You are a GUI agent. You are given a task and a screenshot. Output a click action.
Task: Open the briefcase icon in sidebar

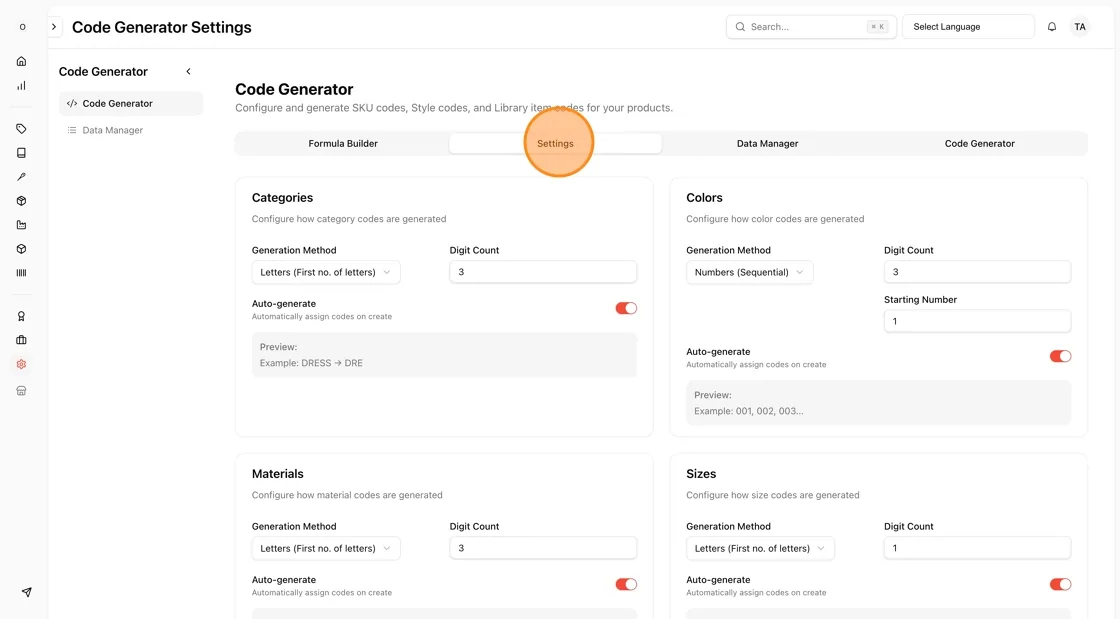(21, 340)
